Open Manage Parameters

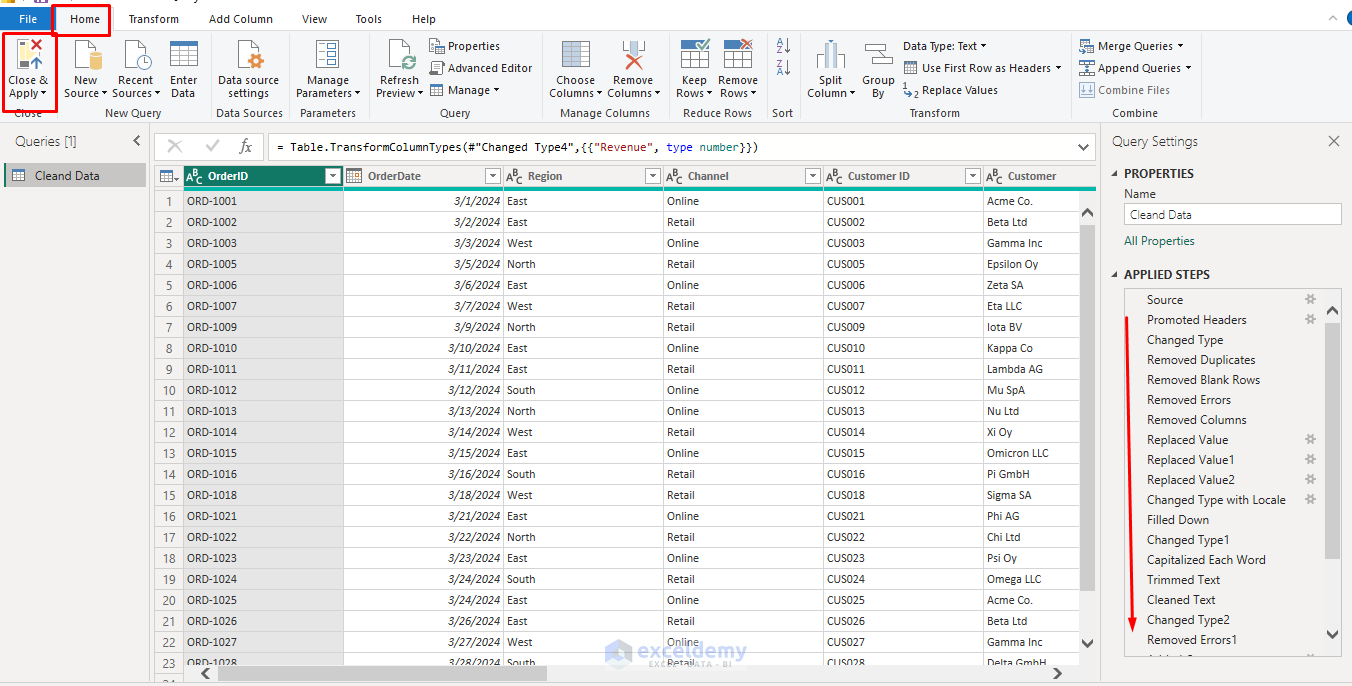click(x=327, y=68)
